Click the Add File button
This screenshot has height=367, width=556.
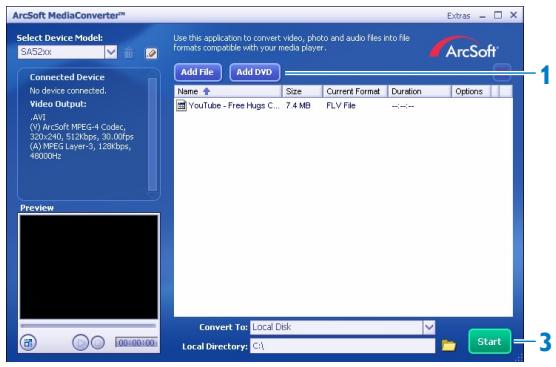[198, 72]
